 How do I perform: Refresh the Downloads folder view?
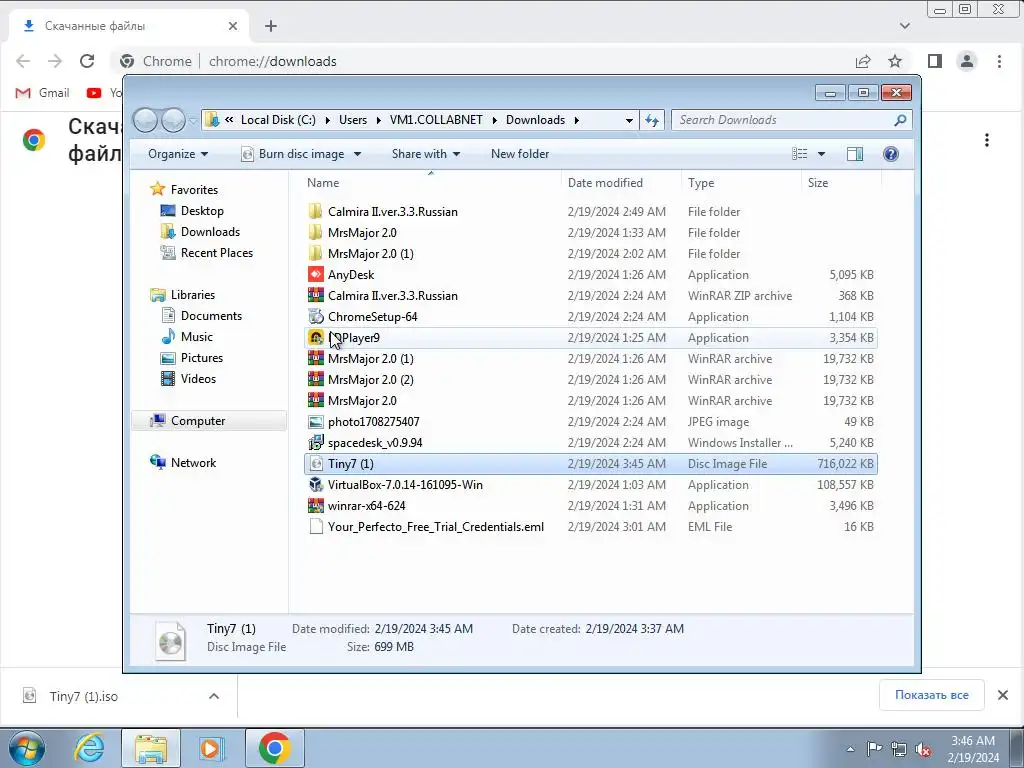click(x=652, y=120)
